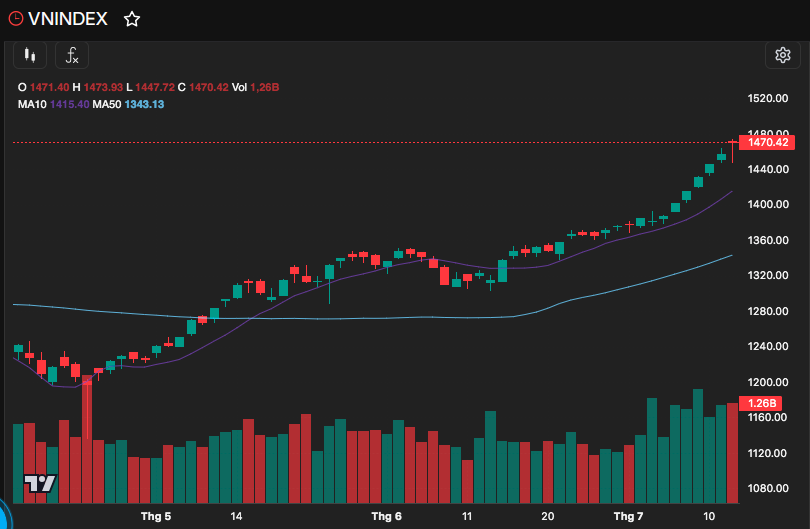Open the fx indicators menu

point(72,55)
